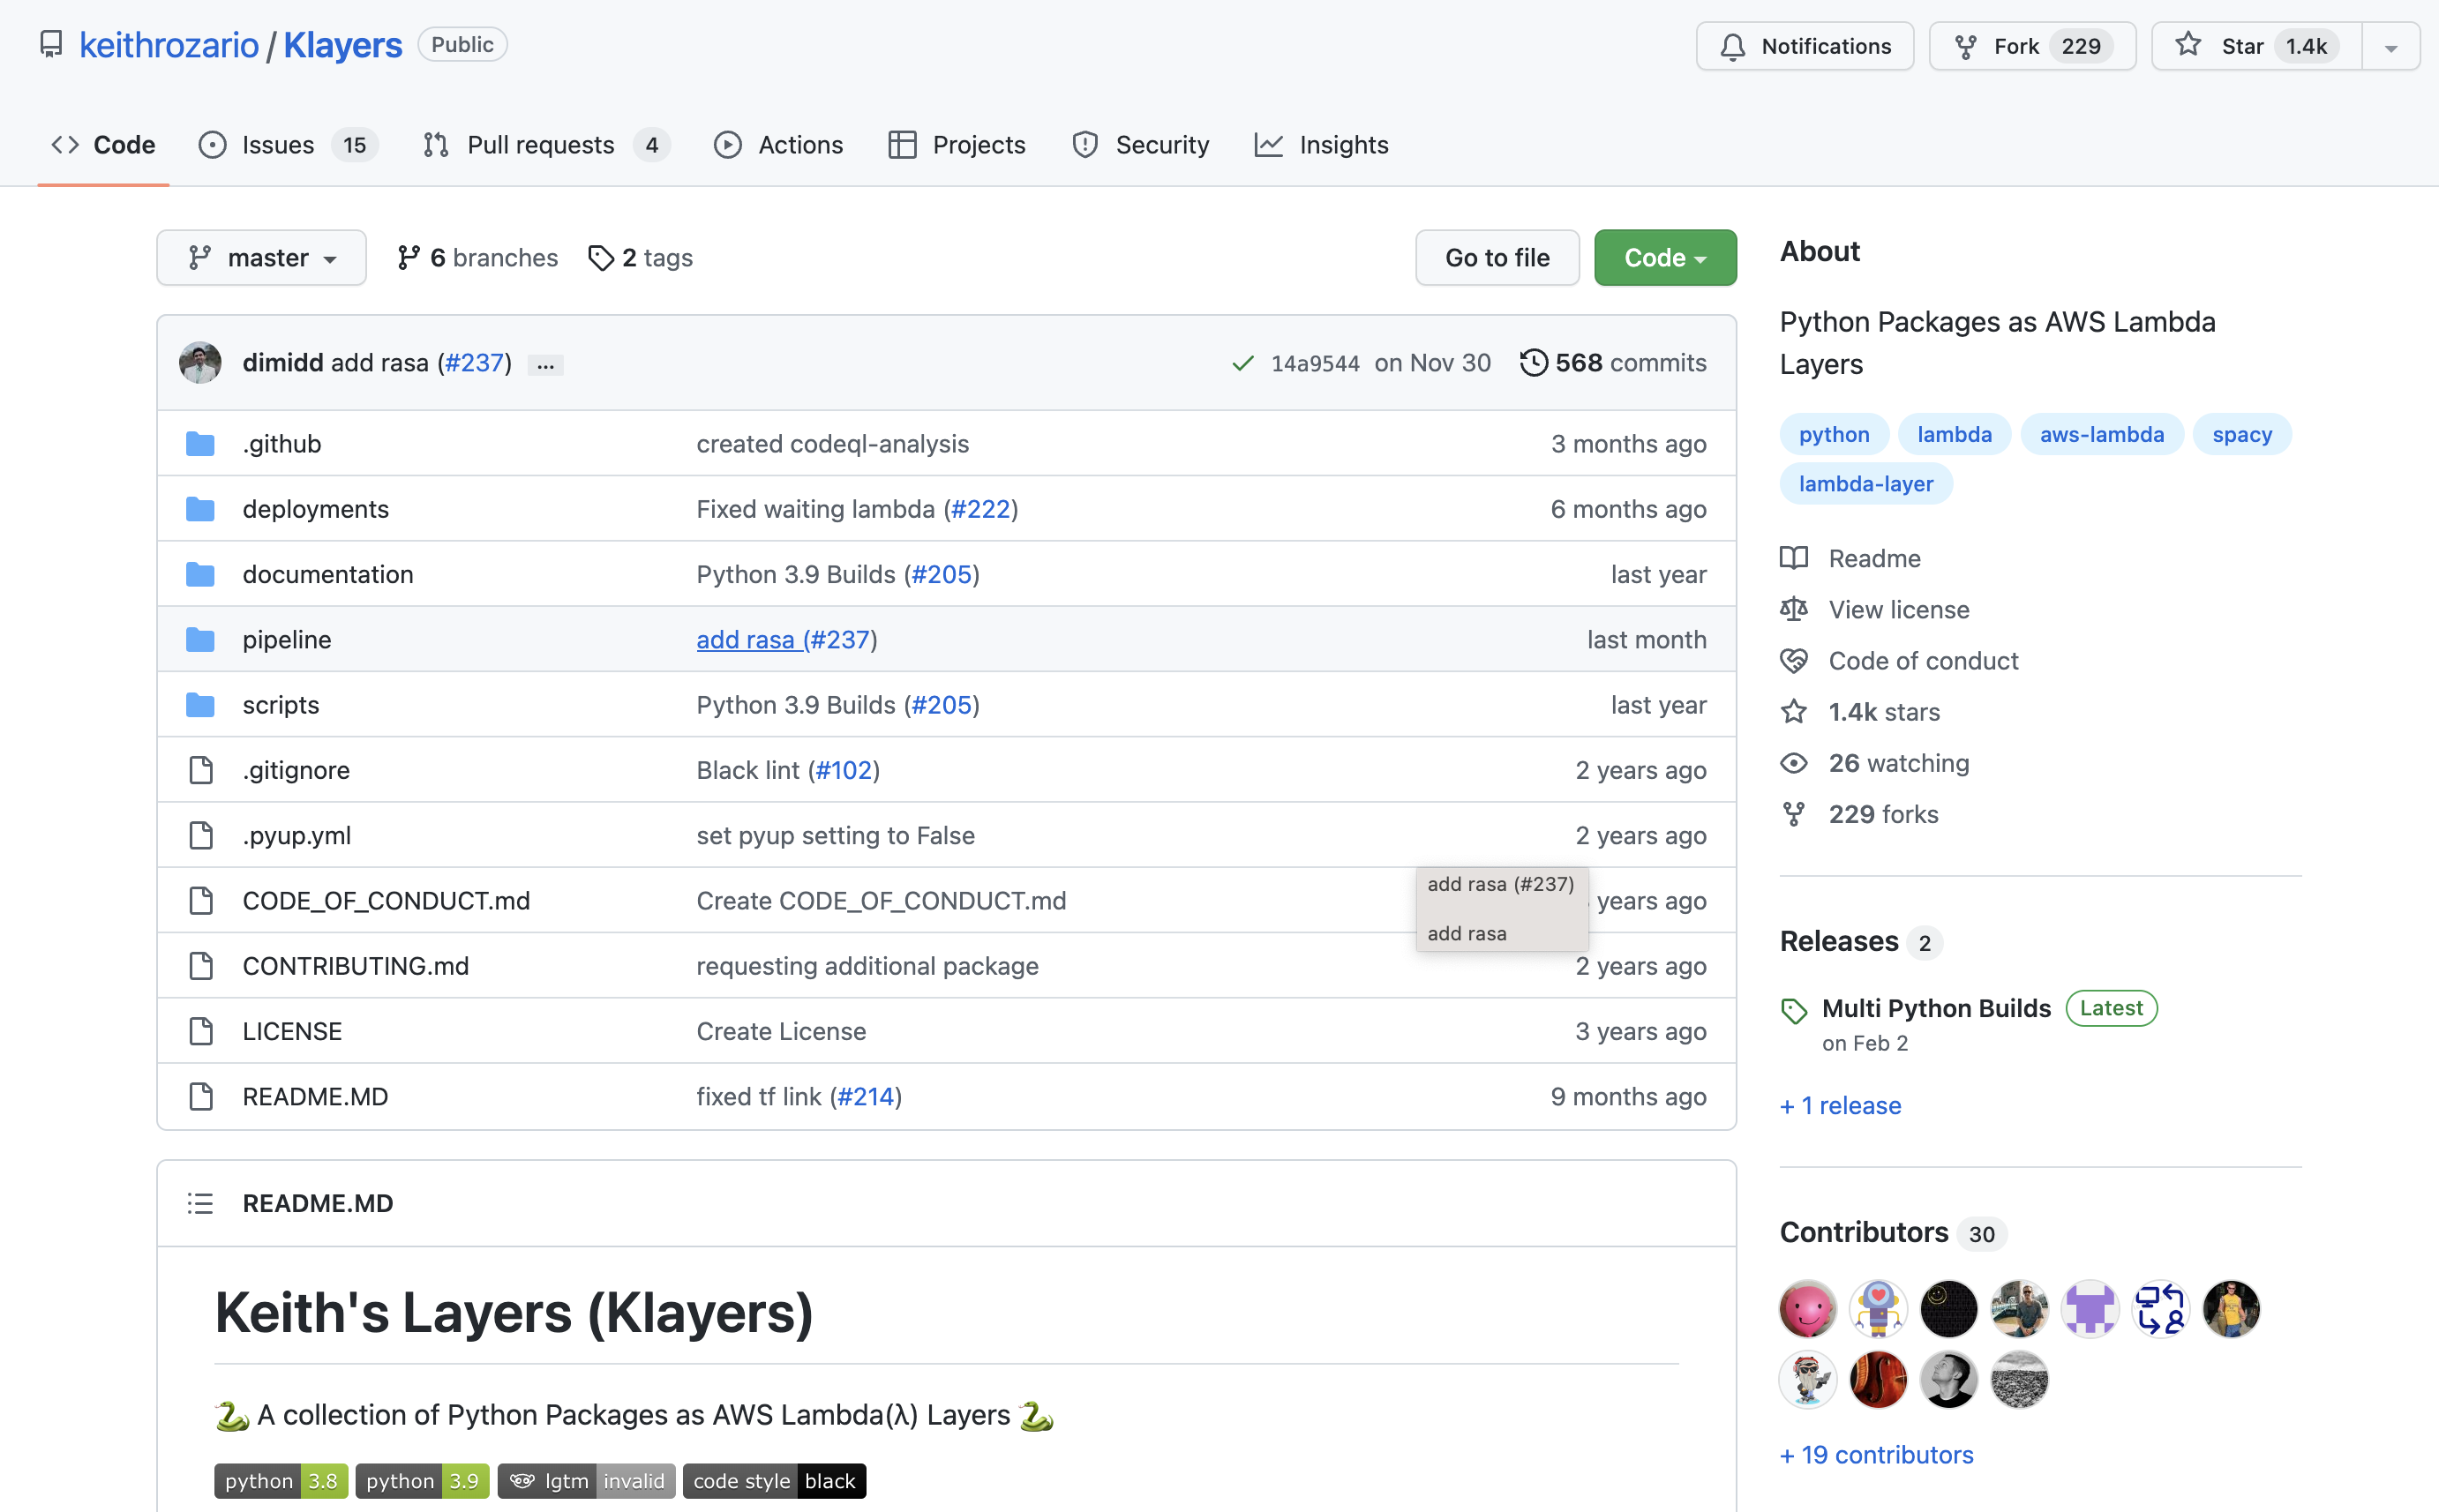Screen dimensions: 2439x1512
Task: Open the Releases heading link
Action: [1838, 941]
